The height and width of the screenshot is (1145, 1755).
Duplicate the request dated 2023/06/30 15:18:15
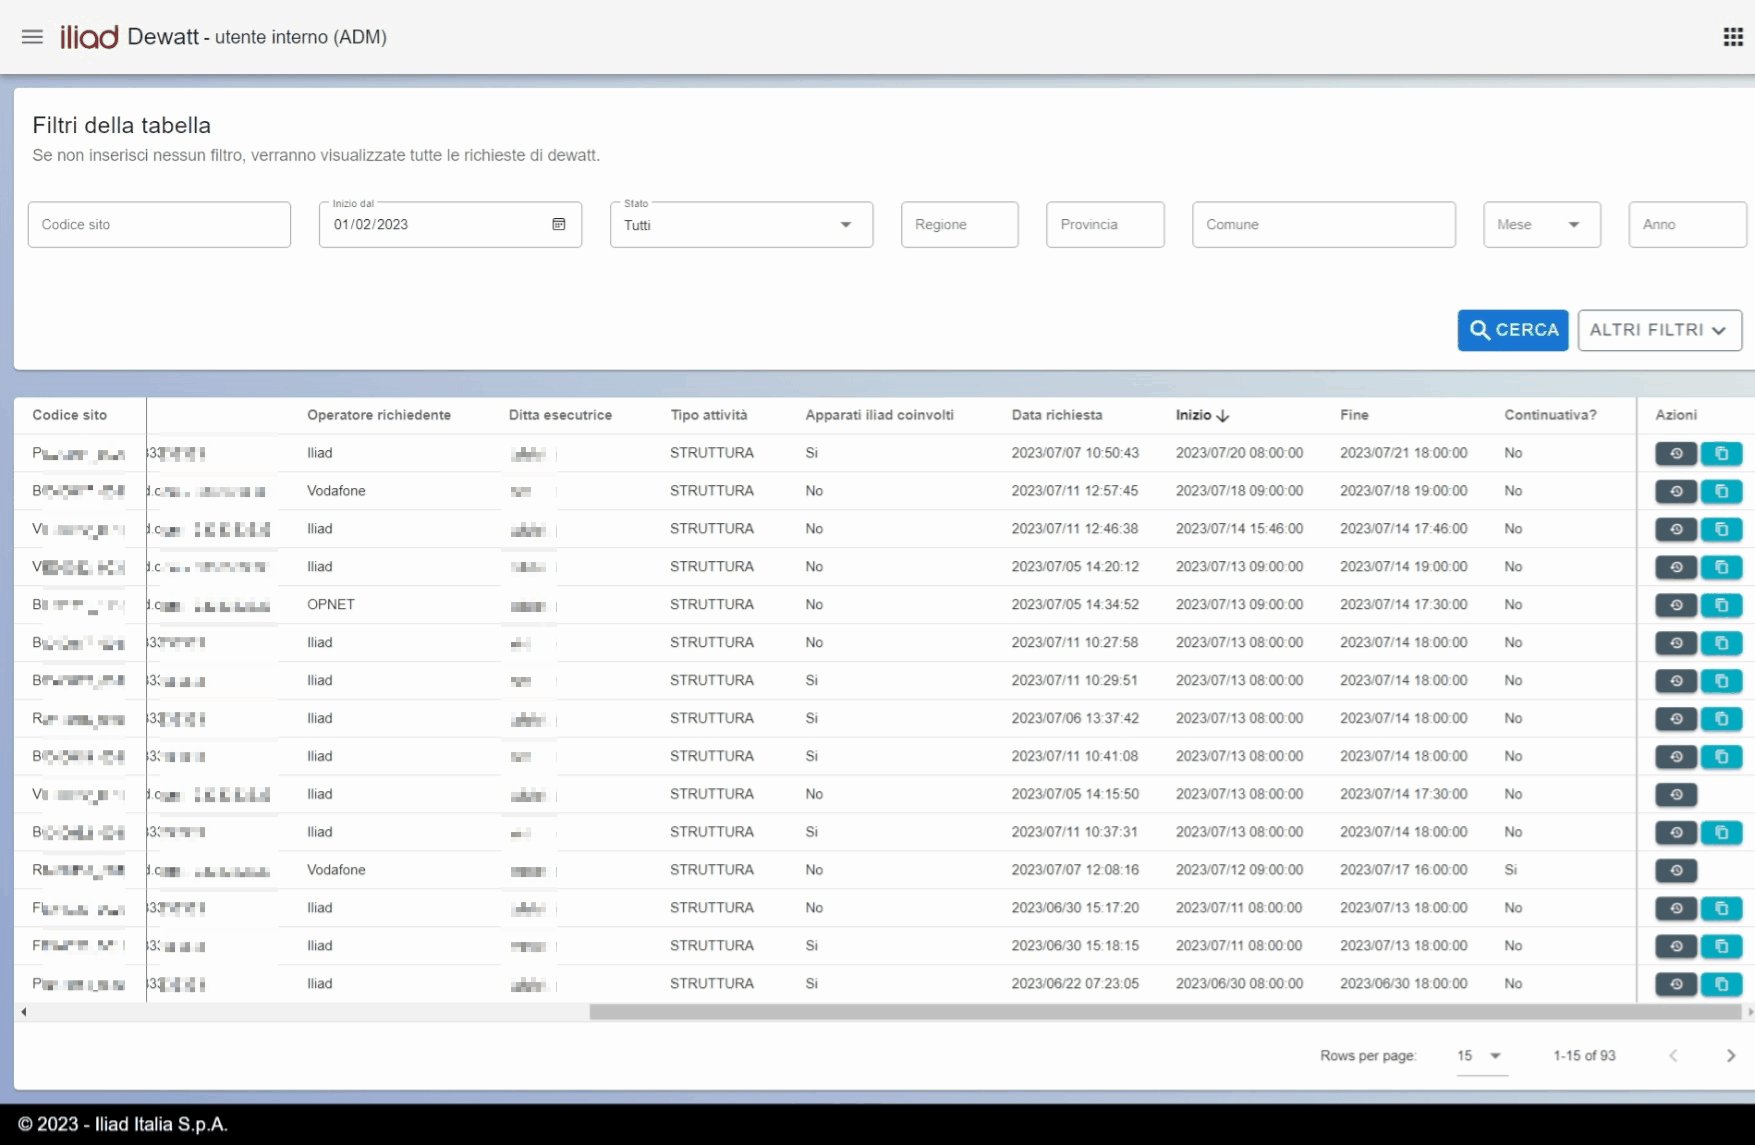1721,947
